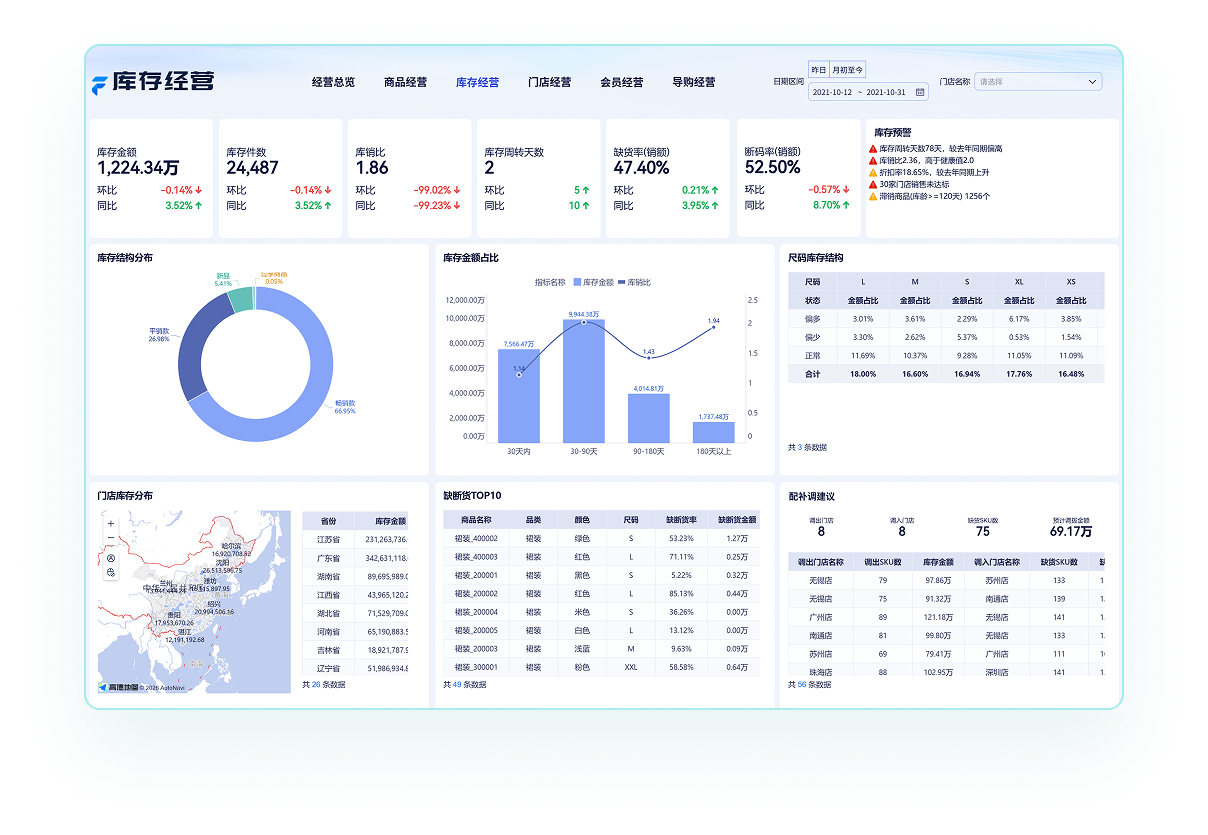
Task: Click down arrow next to 库存金额 环比 -0.14%
Action: pos(199,190)
